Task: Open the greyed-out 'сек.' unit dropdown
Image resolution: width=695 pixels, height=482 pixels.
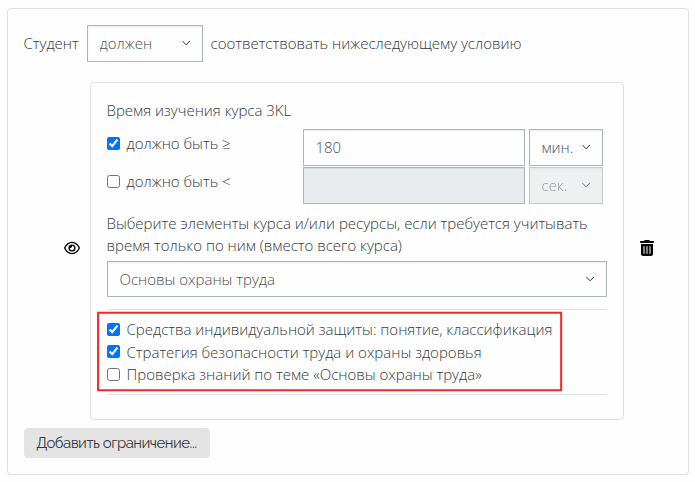Action: click(565, 186)
